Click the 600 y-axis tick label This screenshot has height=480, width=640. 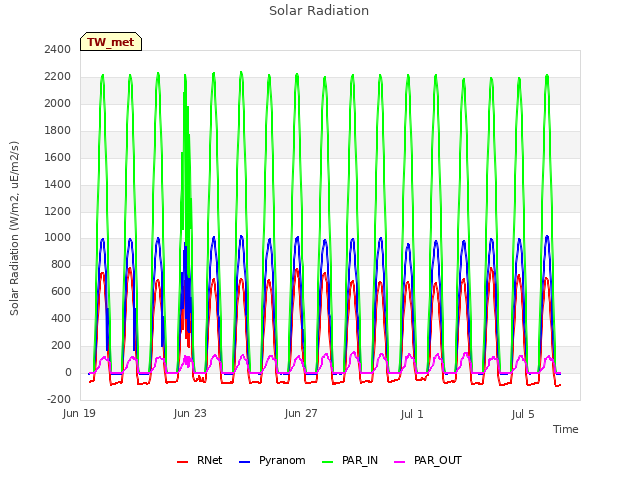click(x=61, y=291)
